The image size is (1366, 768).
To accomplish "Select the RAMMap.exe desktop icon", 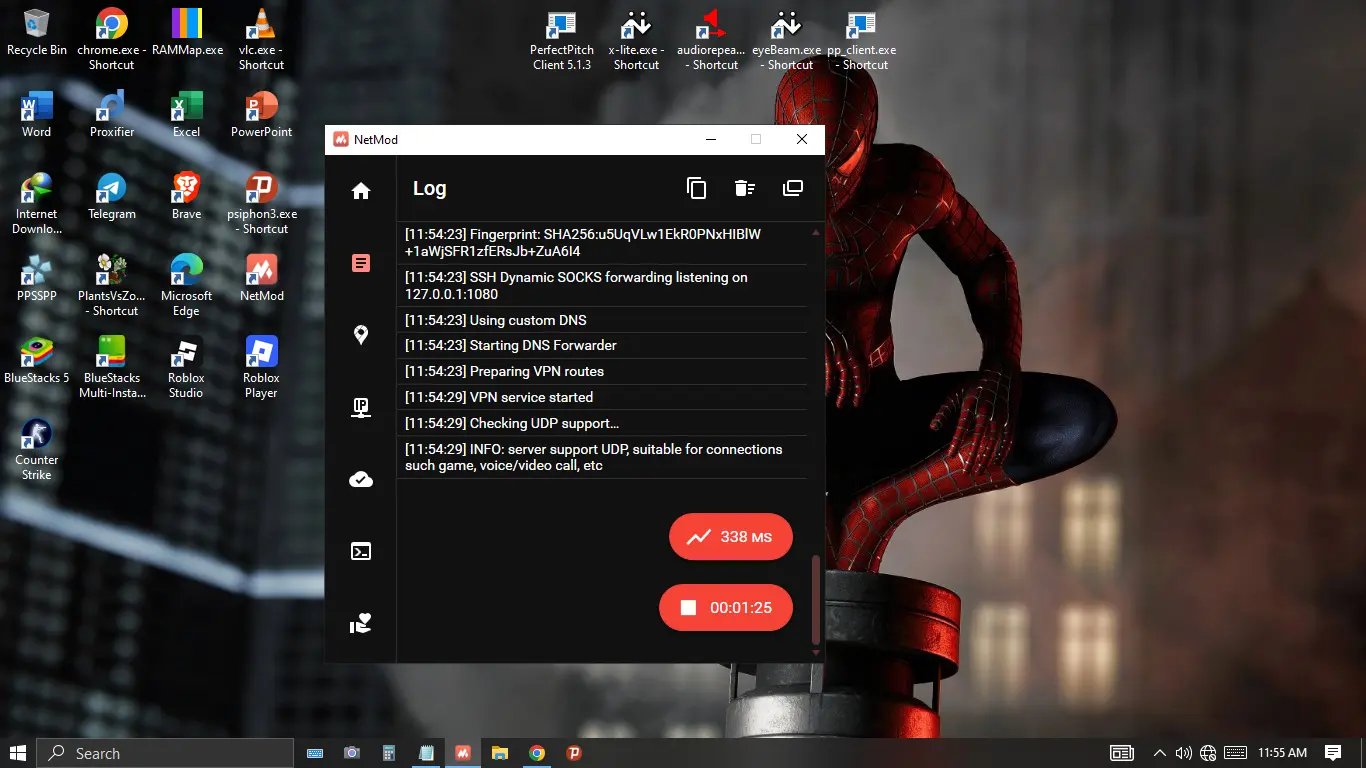I will click(187, 33).
